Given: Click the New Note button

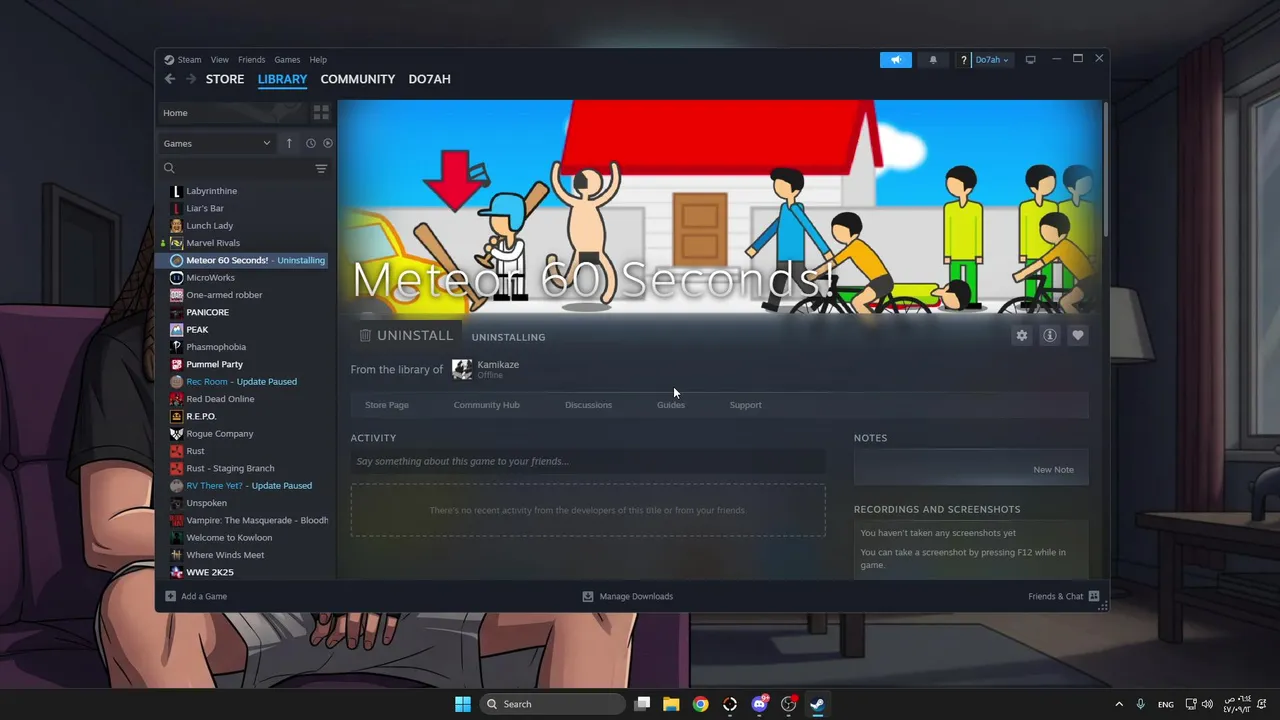Looking at the screenshot, I should pyautogui.click(x=1053, y=470).
